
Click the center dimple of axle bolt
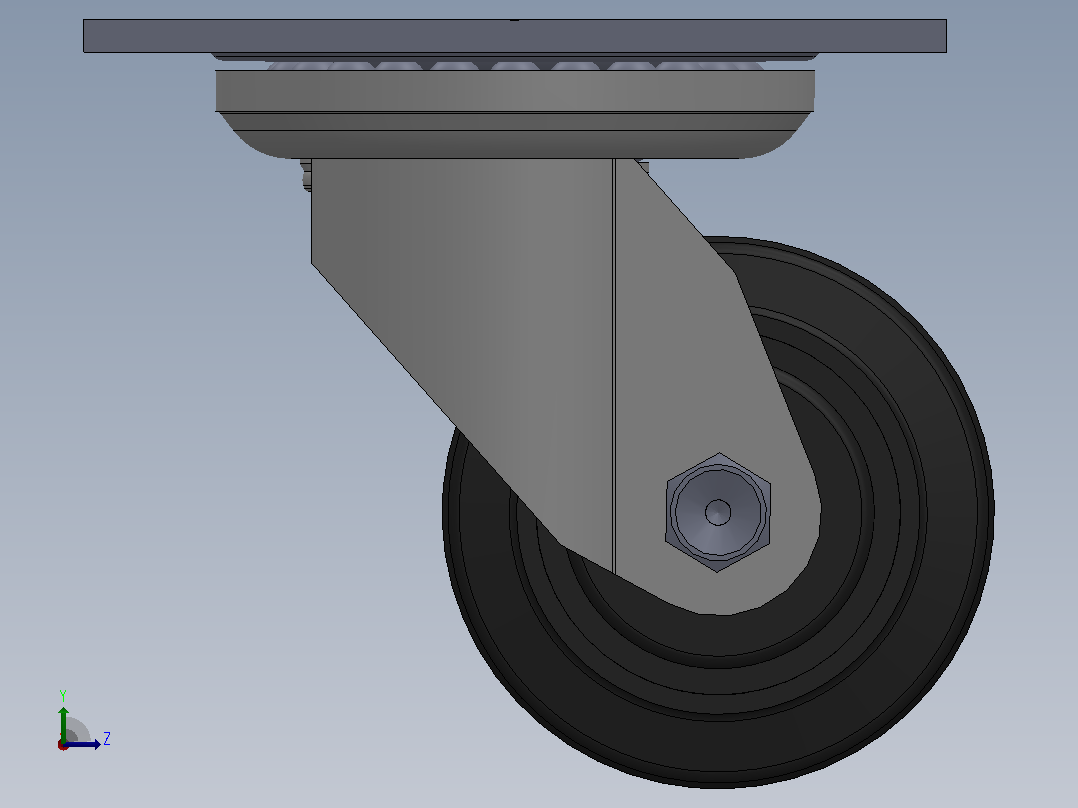coord(718,513)
